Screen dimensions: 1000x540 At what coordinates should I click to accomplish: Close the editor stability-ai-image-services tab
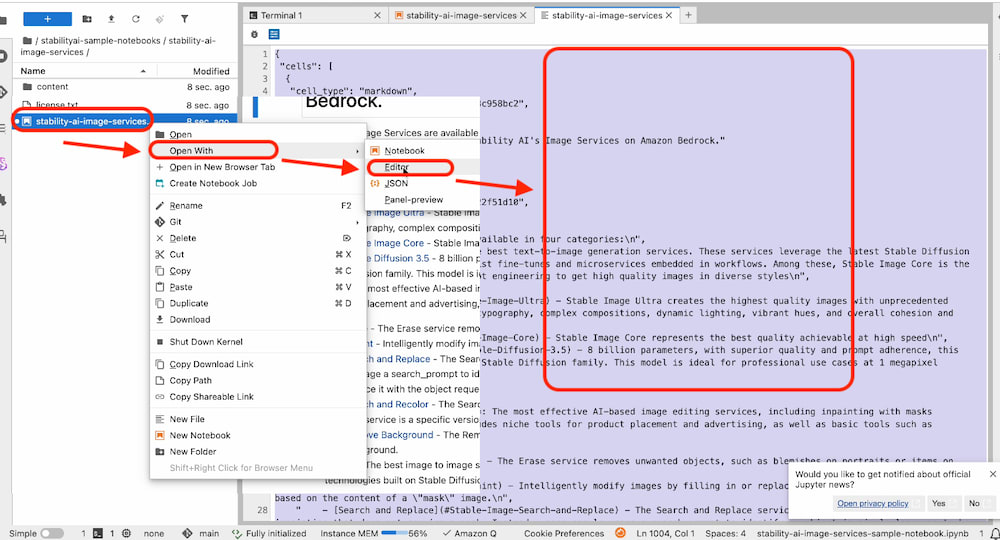click(668, 15)
